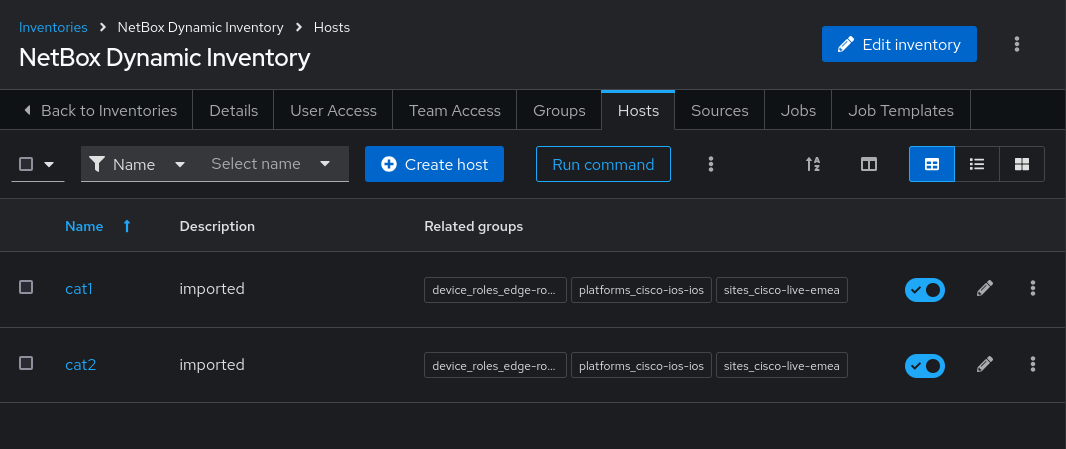
Task: Open the manage columns icon
Action: [x=869, y=164]
